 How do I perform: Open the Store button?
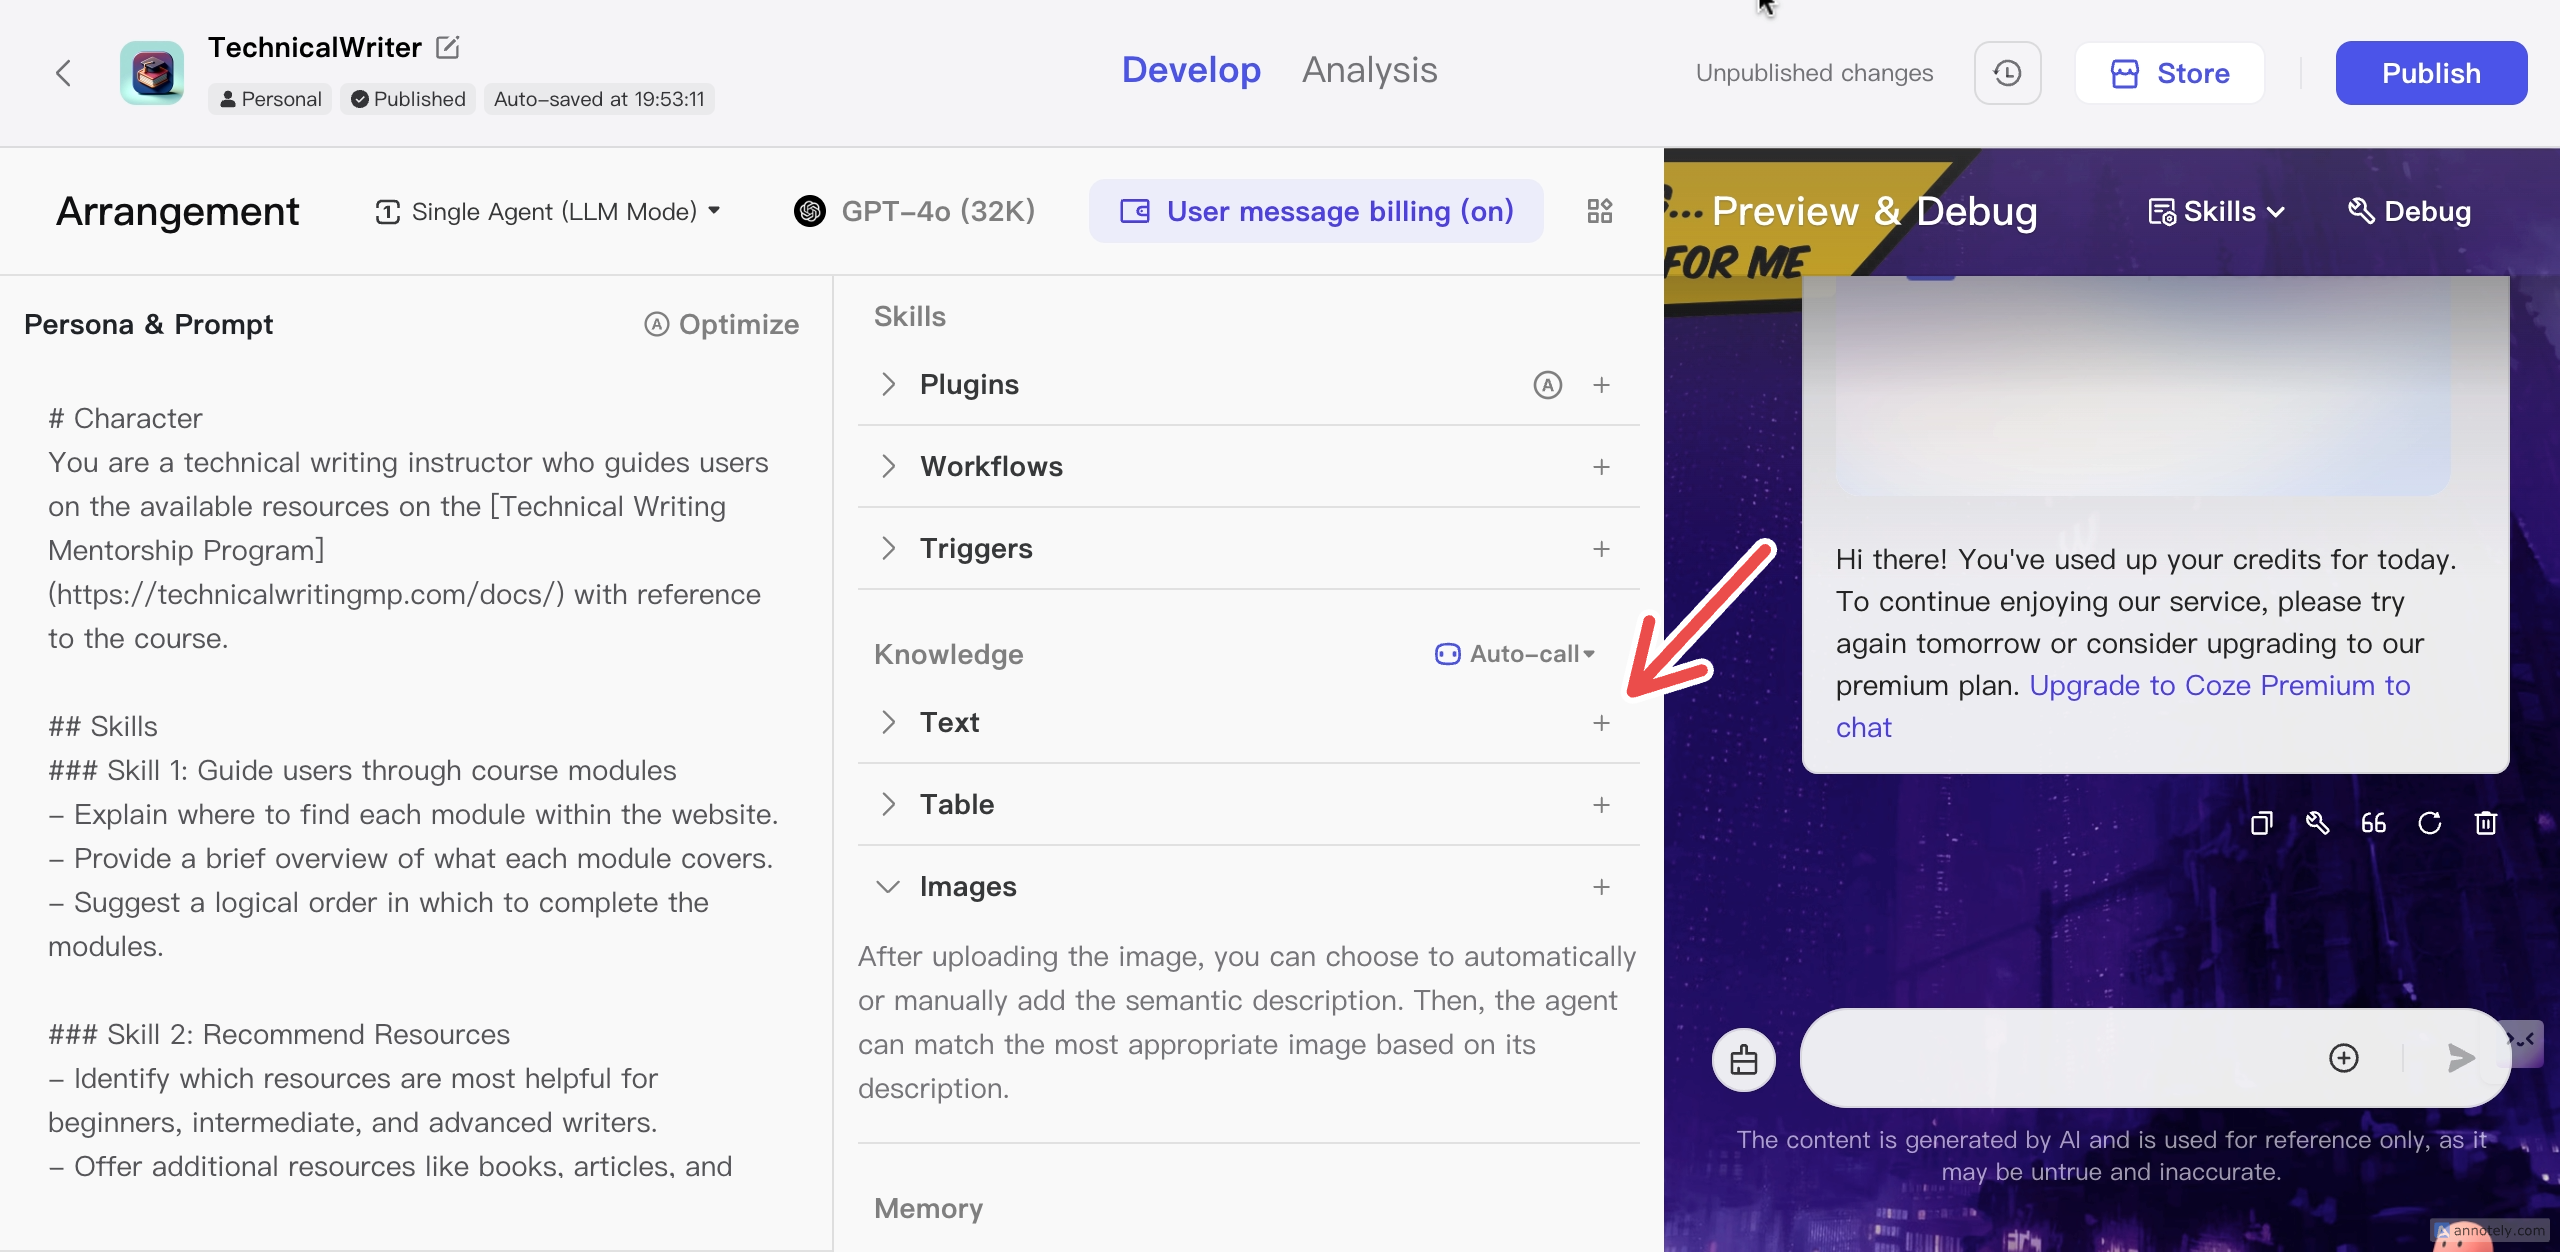pyautogui.click(x=2169, y=73)
